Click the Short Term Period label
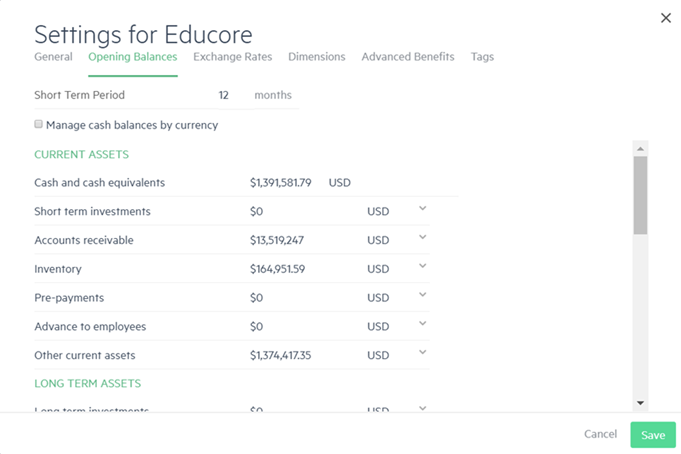The width and height of the screenshot is (681, 454). [x=79, y=95]
